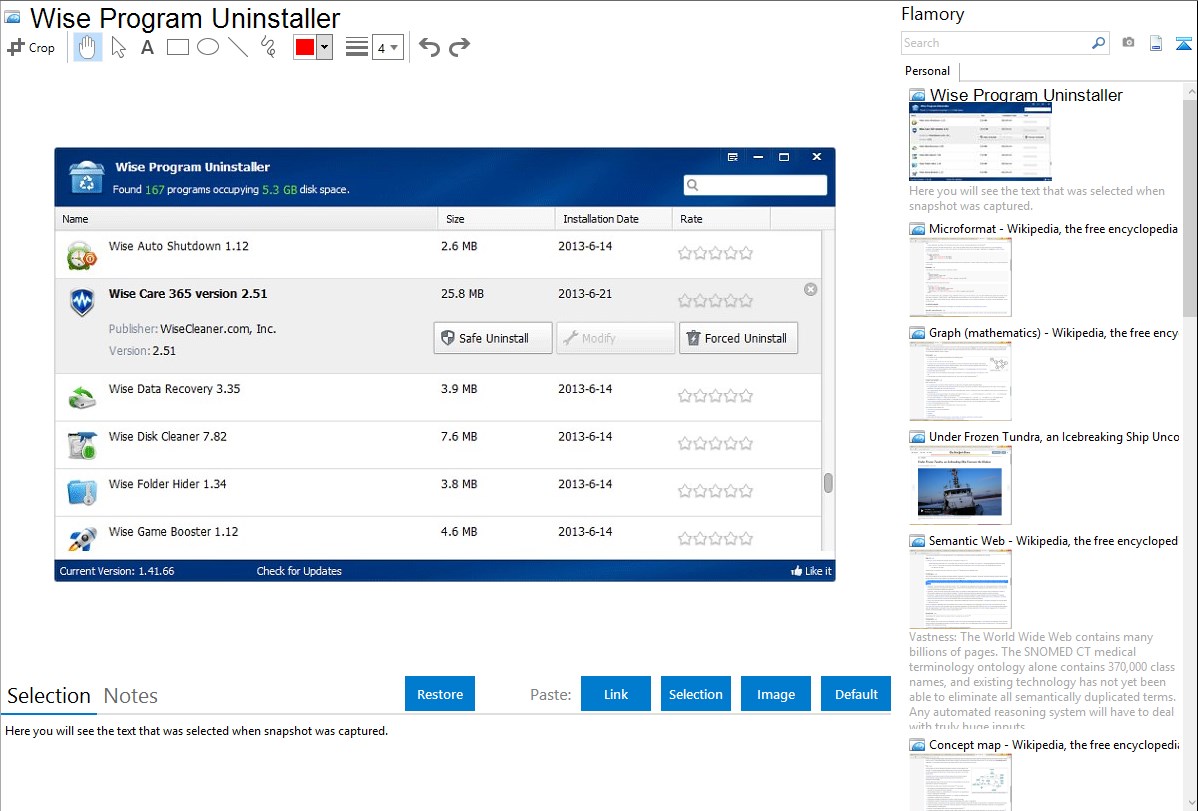Screen dimensions: 1198x811
Task: Click the Modify button
Action: [616, 338]
